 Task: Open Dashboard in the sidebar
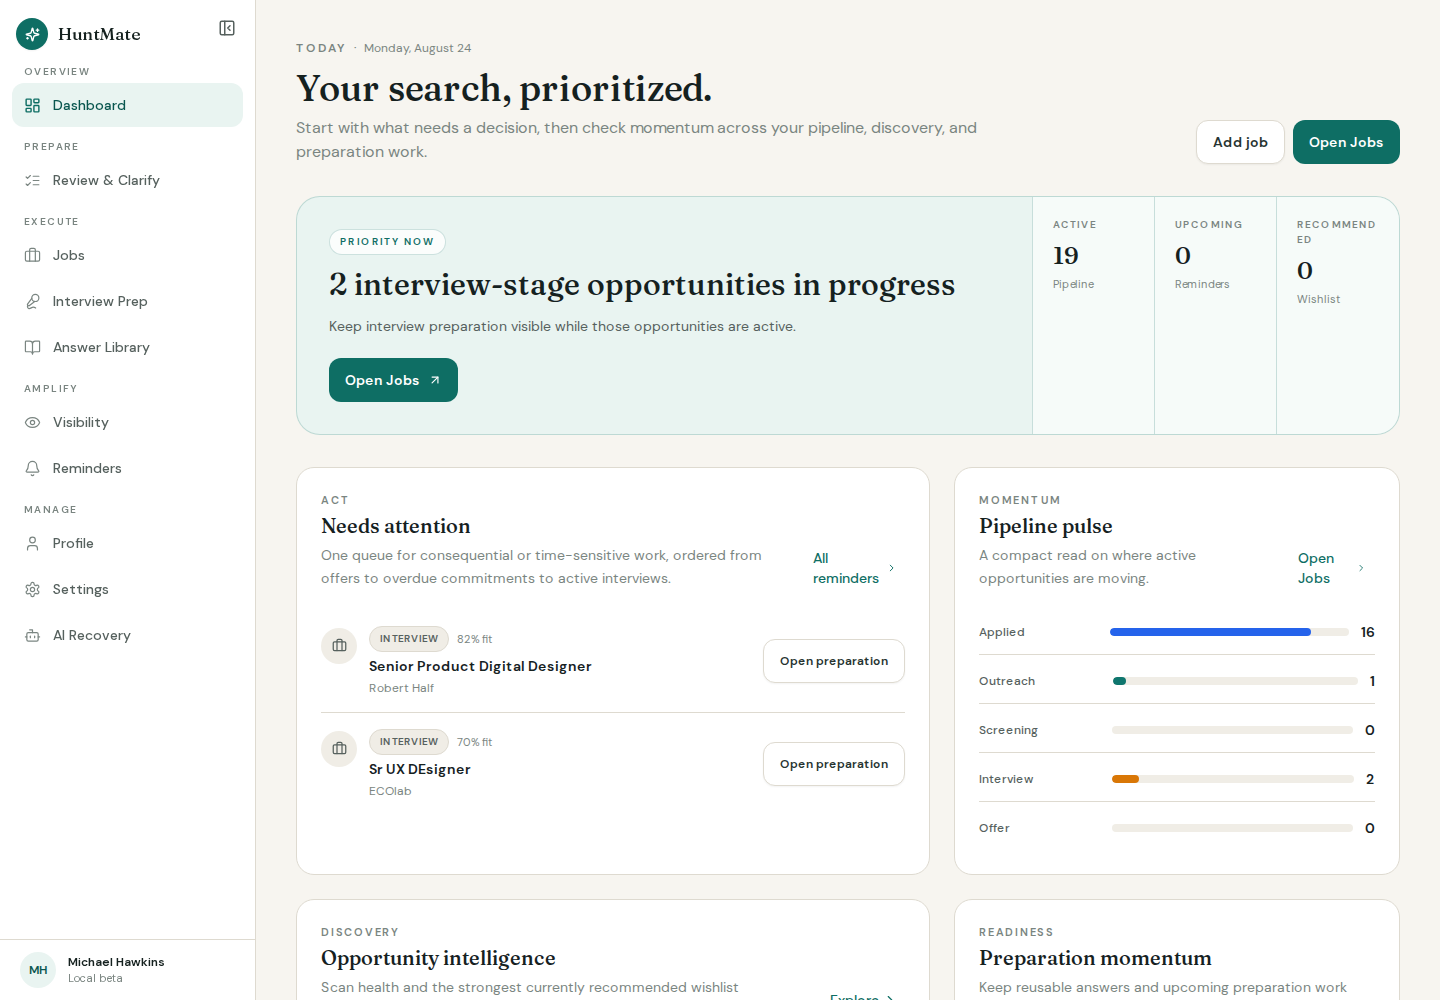point(127,105)
